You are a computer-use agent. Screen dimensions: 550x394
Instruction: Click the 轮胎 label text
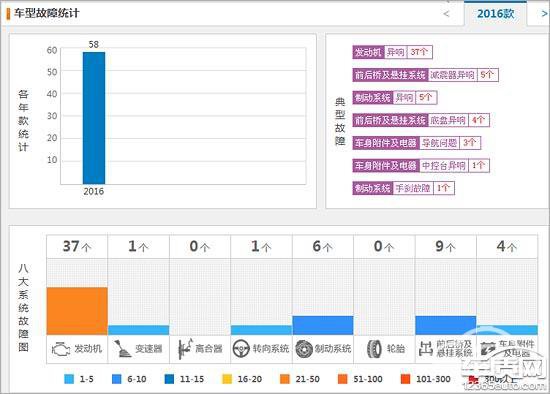(396, 349)
